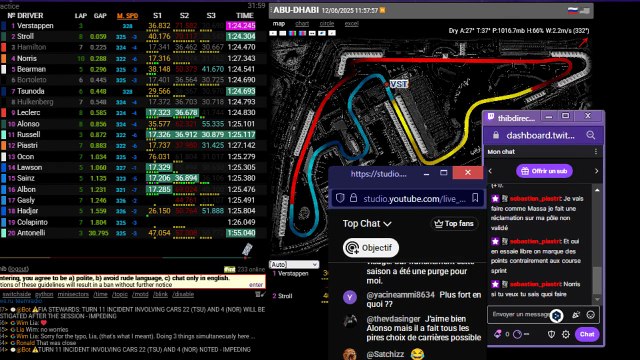Click the red wind direction arrow
640x360 pixels.
(x=583, y=42)
